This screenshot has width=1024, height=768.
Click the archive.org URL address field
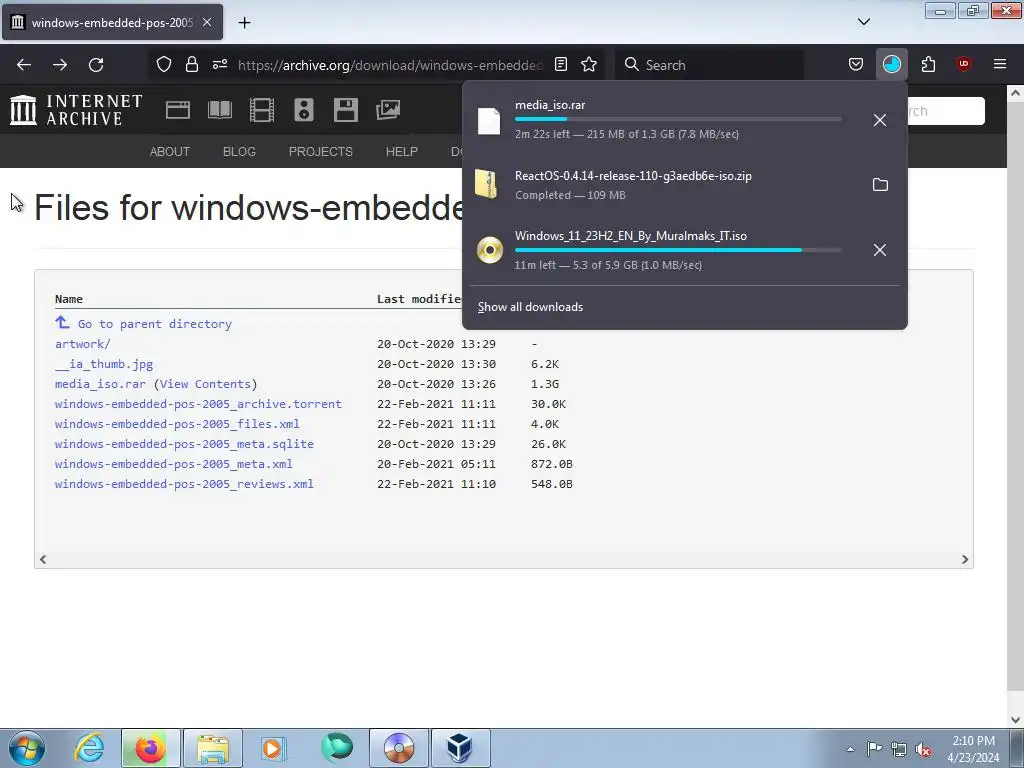(x=390, y=65)
